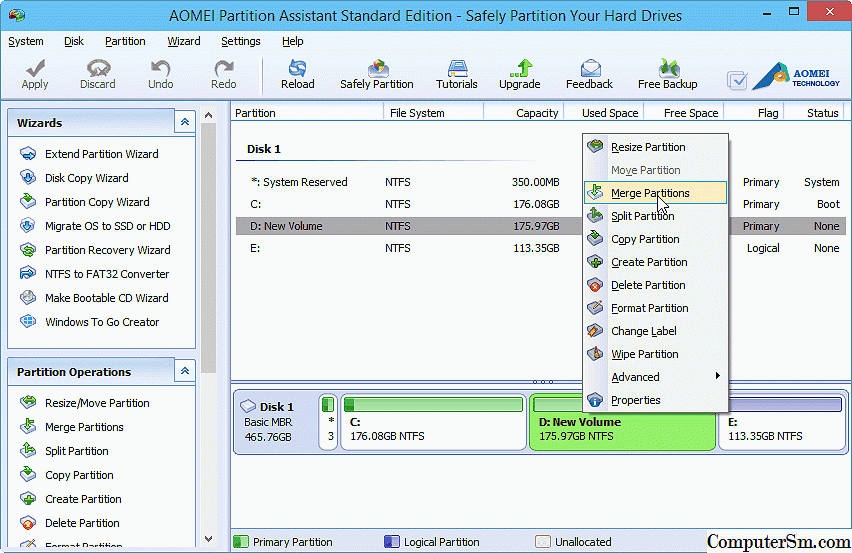The image size is (852, 553).
Task: Open the System menu
Action: point(26,41)
